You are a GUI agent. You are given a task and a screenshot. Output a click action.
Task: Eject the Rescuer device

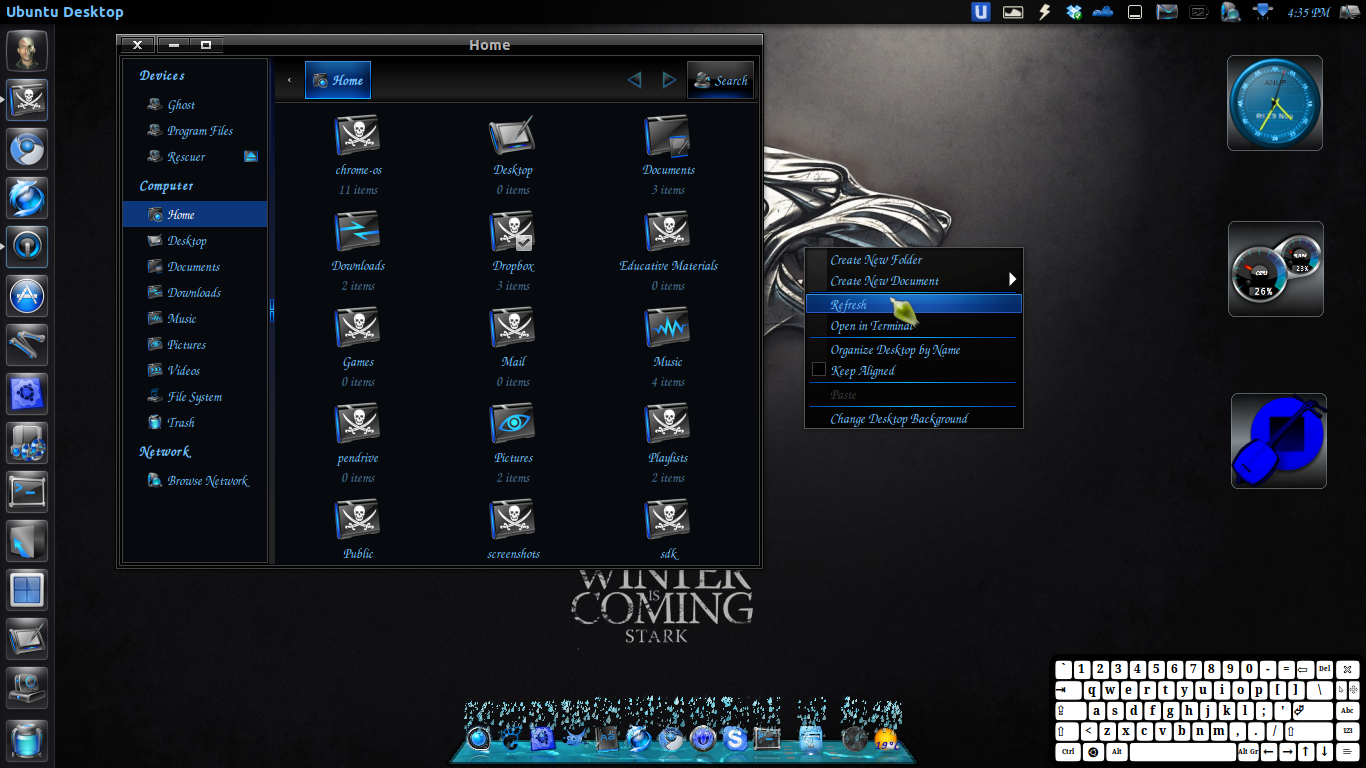pyautogui.click(x=251, y=156)
